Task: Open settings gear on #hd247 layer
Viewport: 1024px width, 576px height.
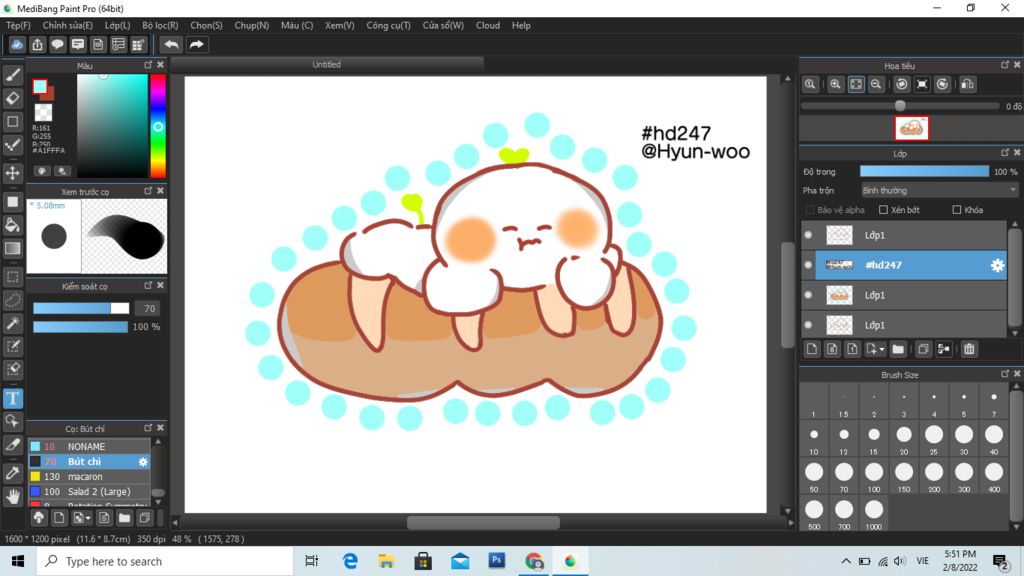Action: point(996,265)
